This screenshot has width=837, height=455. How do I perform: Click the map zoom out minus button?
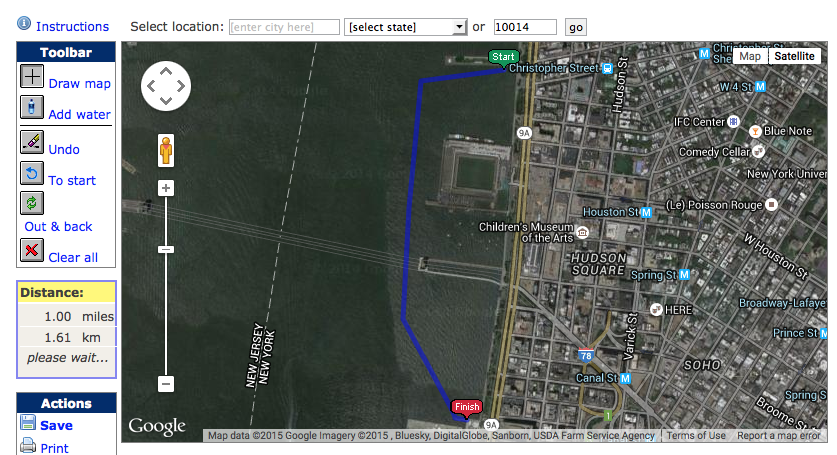[x=166, y=383]
